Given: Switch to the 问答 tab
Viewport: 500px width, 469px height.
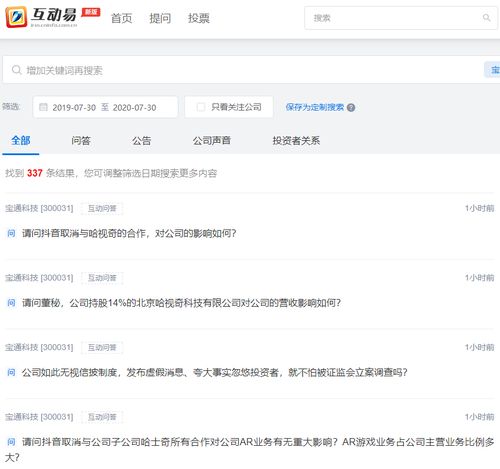Looking at the screenshot, I should point(81,141).
